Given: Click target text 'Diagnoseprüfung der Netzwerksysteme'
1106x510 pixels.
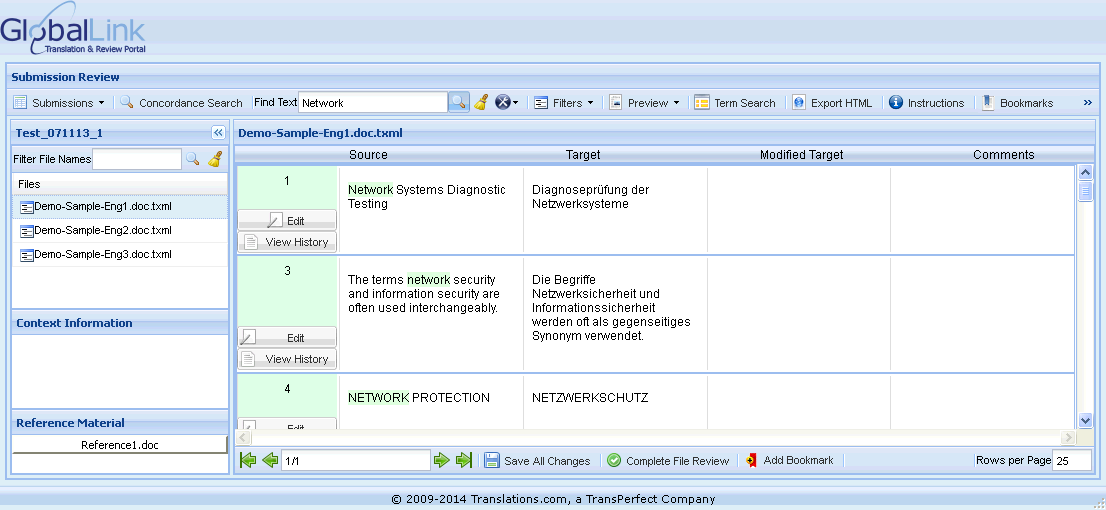Looking at the screenshot, I should coord(590,197).
